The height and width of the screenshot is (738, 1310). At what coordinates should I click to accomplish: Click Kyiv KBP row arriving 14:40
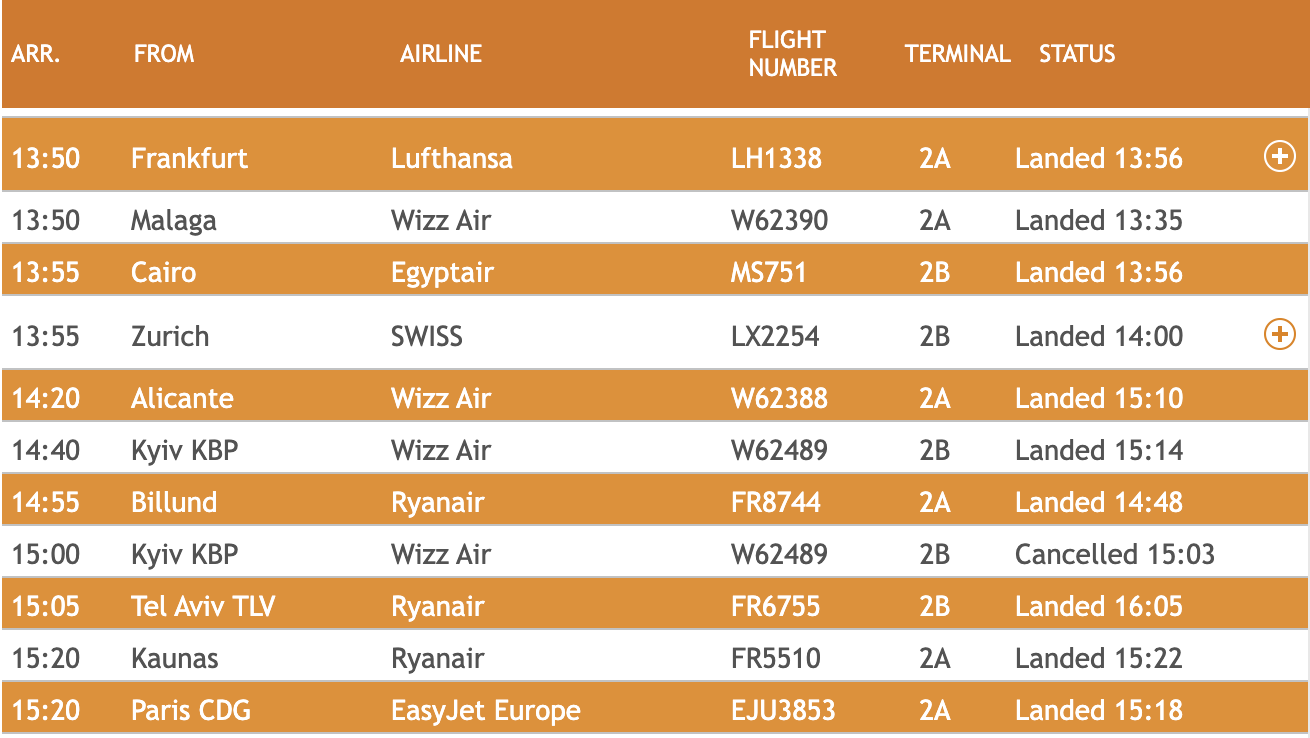(655, 450)
